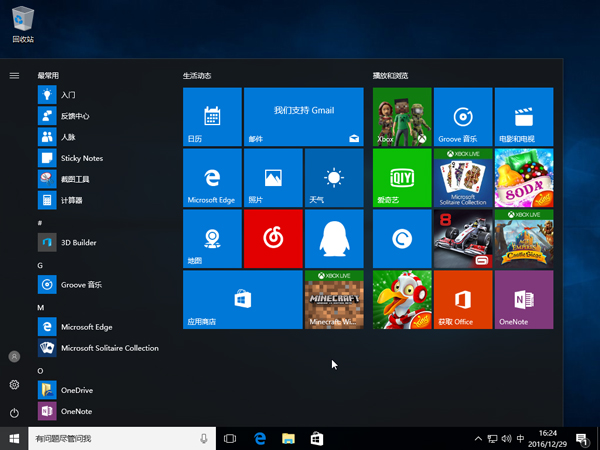The height and width of the screenshot is (450, 600).
Task: Open Calculator (计算器) from the app list
Action: [x=71, y=200]
